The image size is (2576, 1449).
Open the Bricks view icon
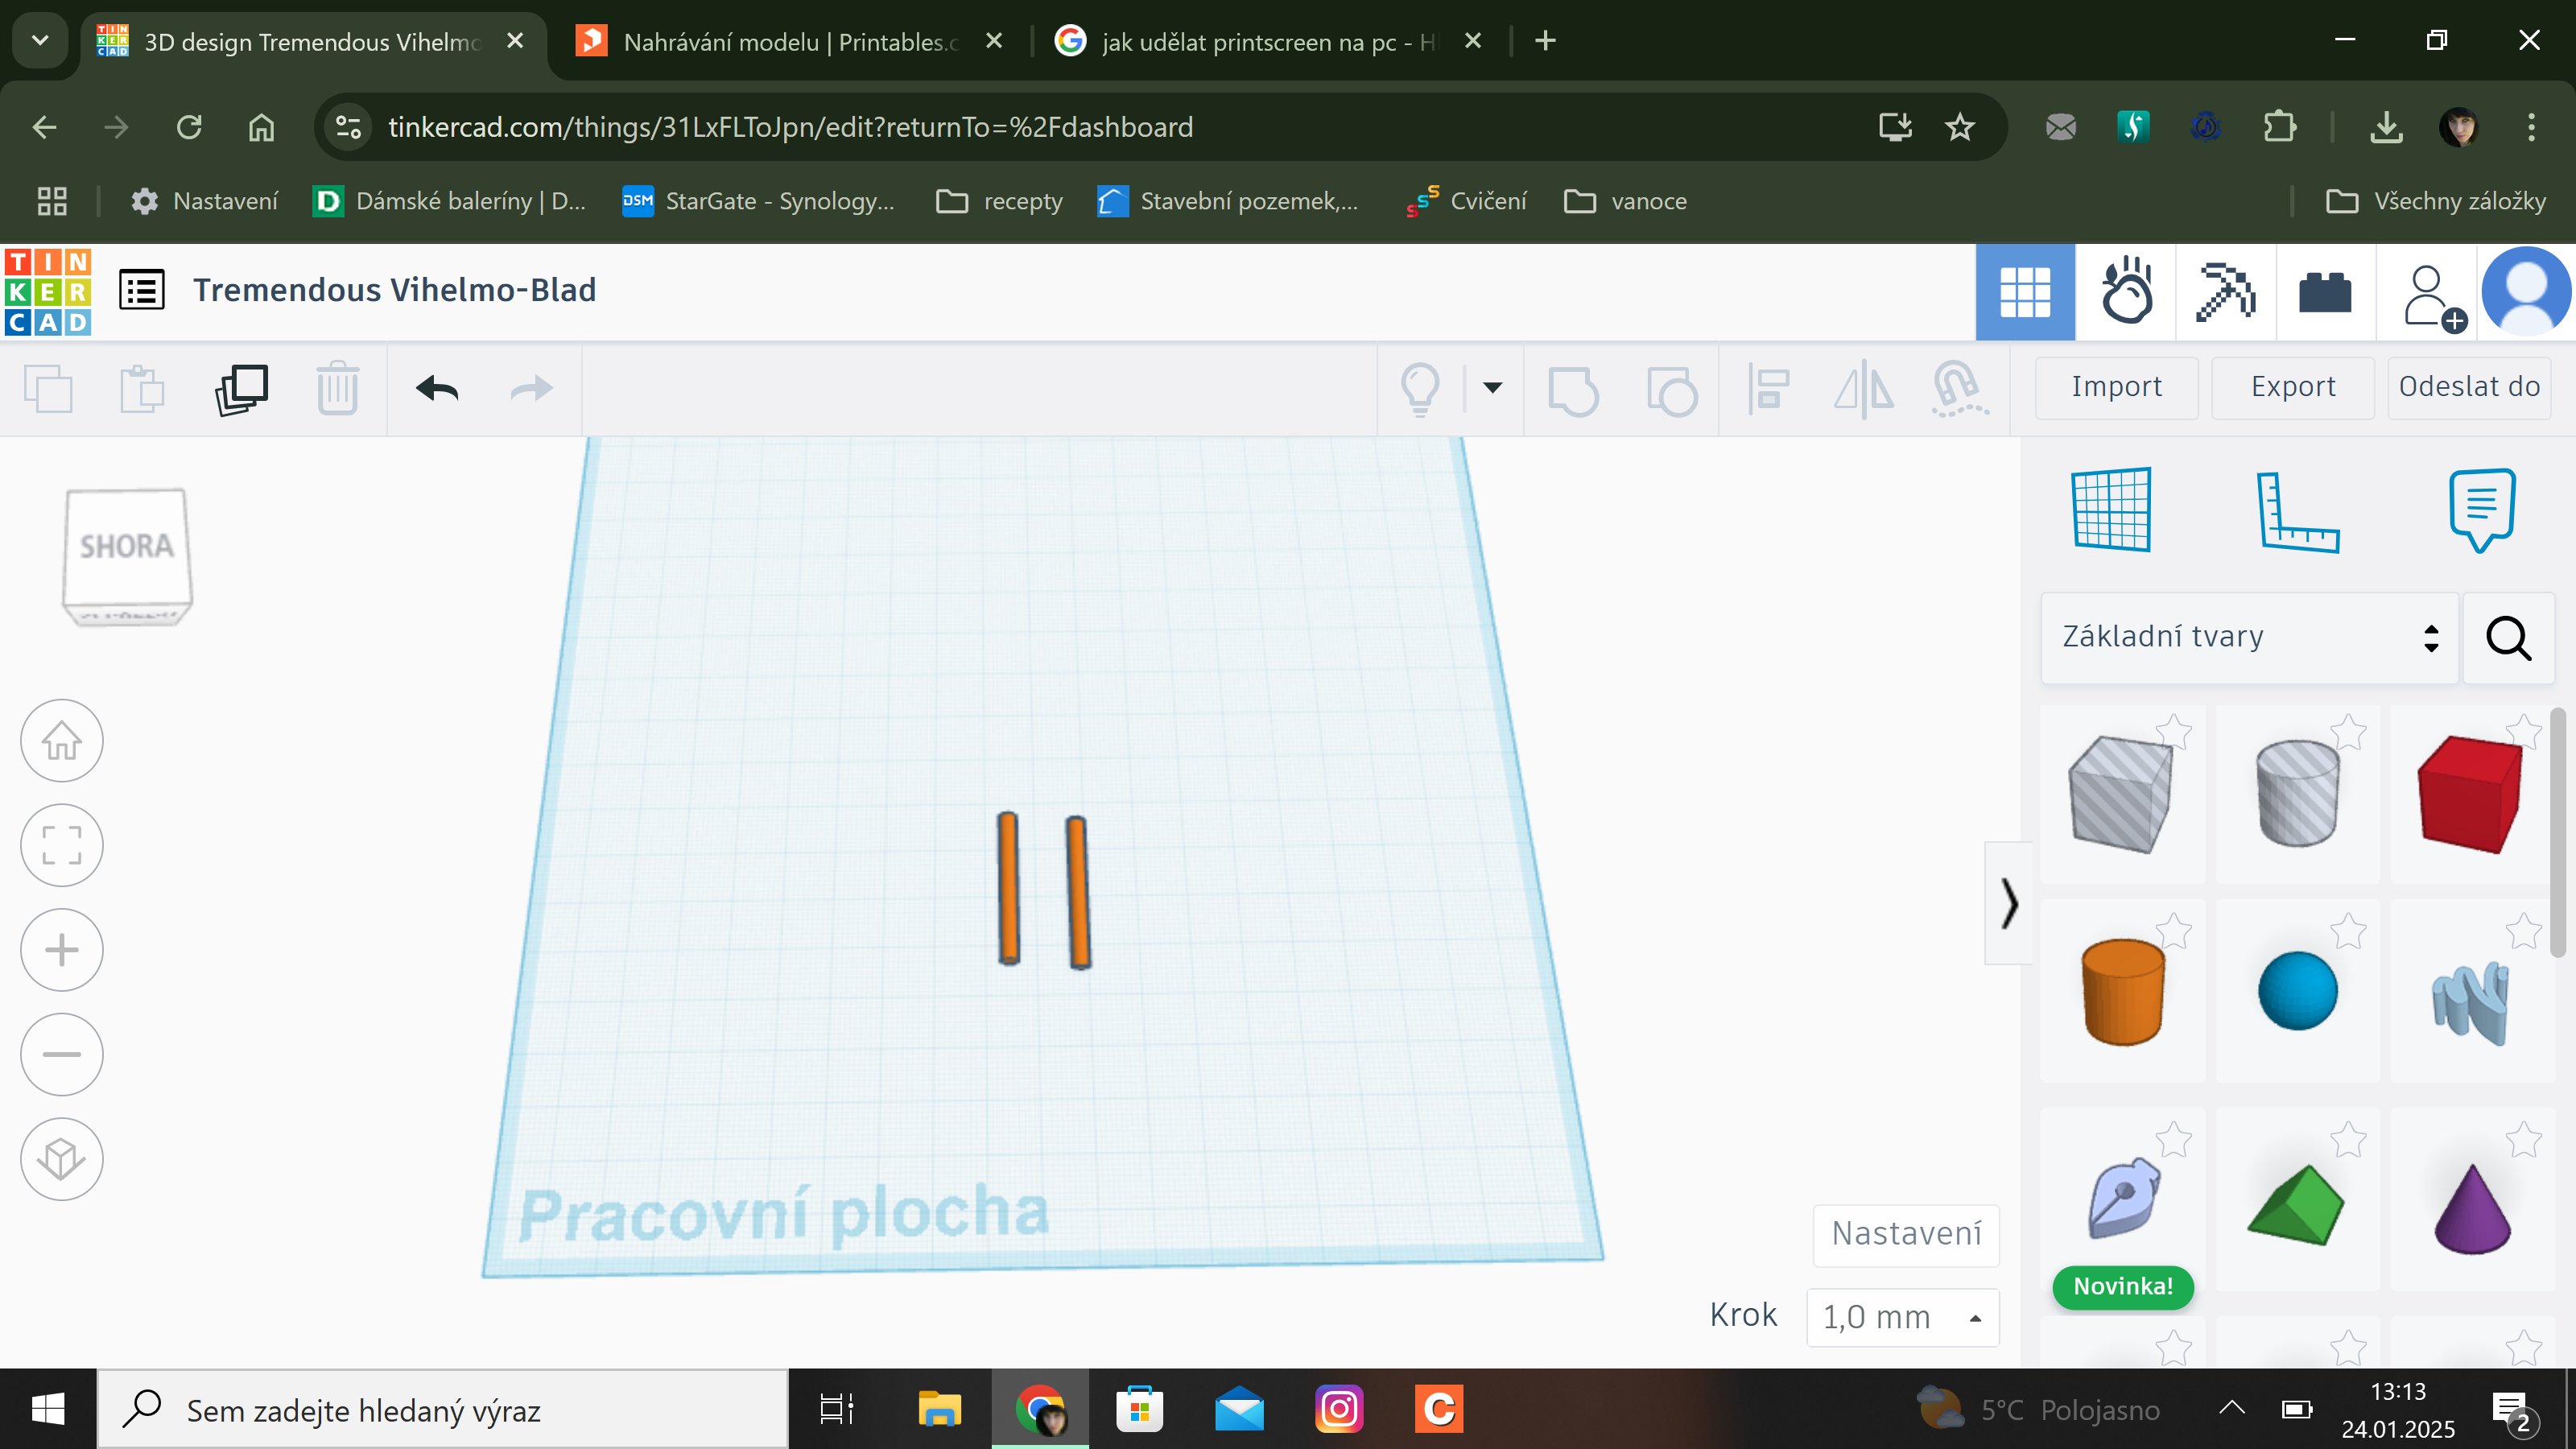click(x=2325, y=293)
